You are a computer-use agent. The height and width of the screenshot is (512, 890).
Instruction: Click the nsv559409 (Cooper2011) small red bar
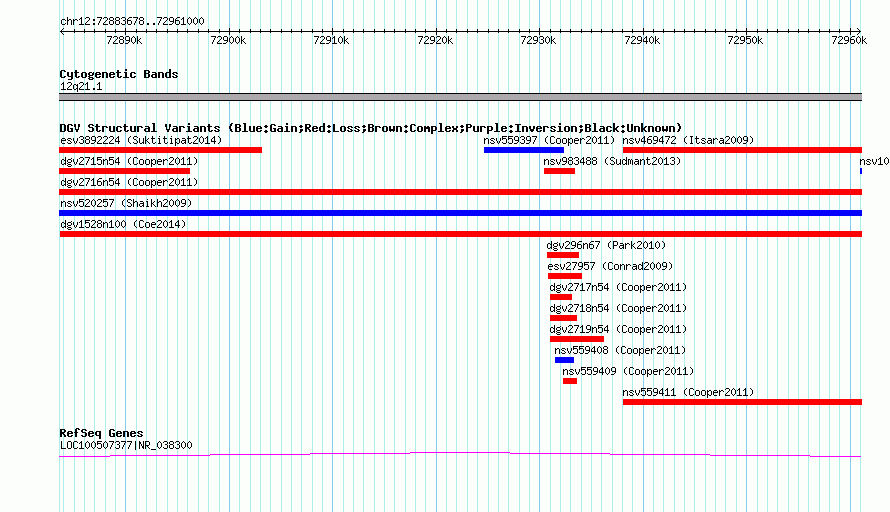[x=570, y=381]
